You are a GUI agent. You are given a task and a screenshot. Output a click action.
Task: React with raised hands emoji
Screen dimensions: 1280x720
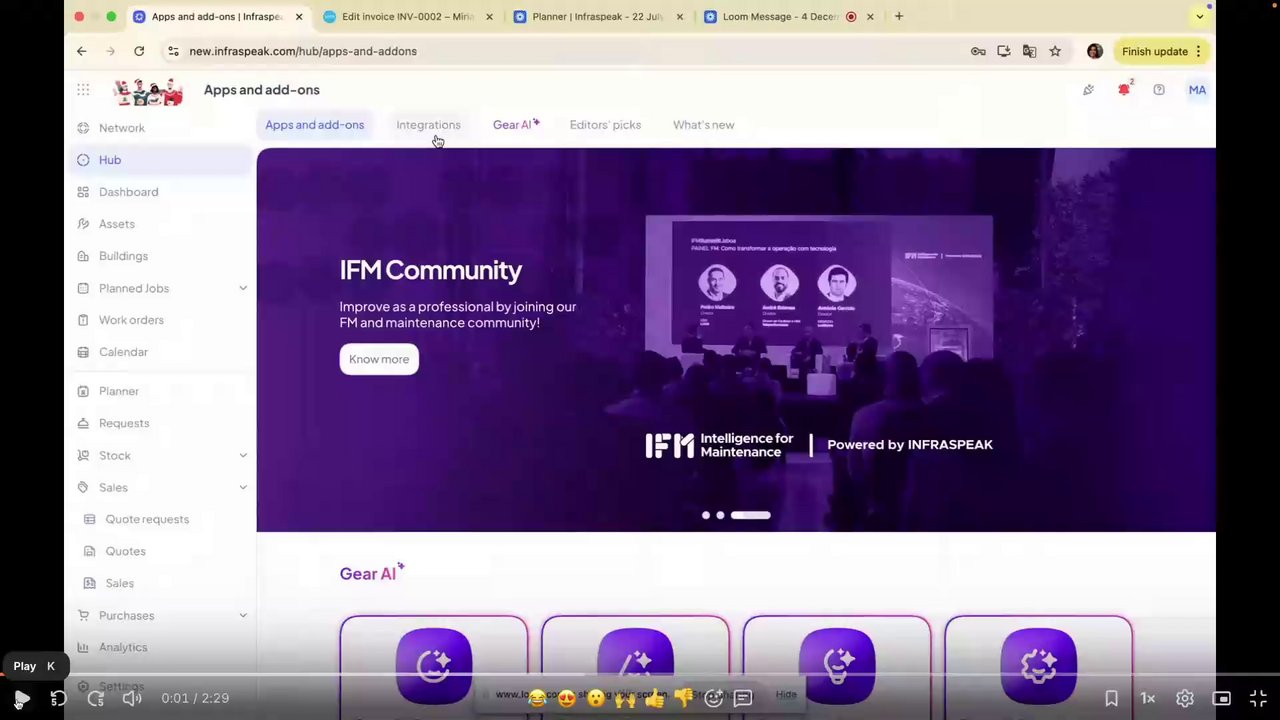click(625, 698)
